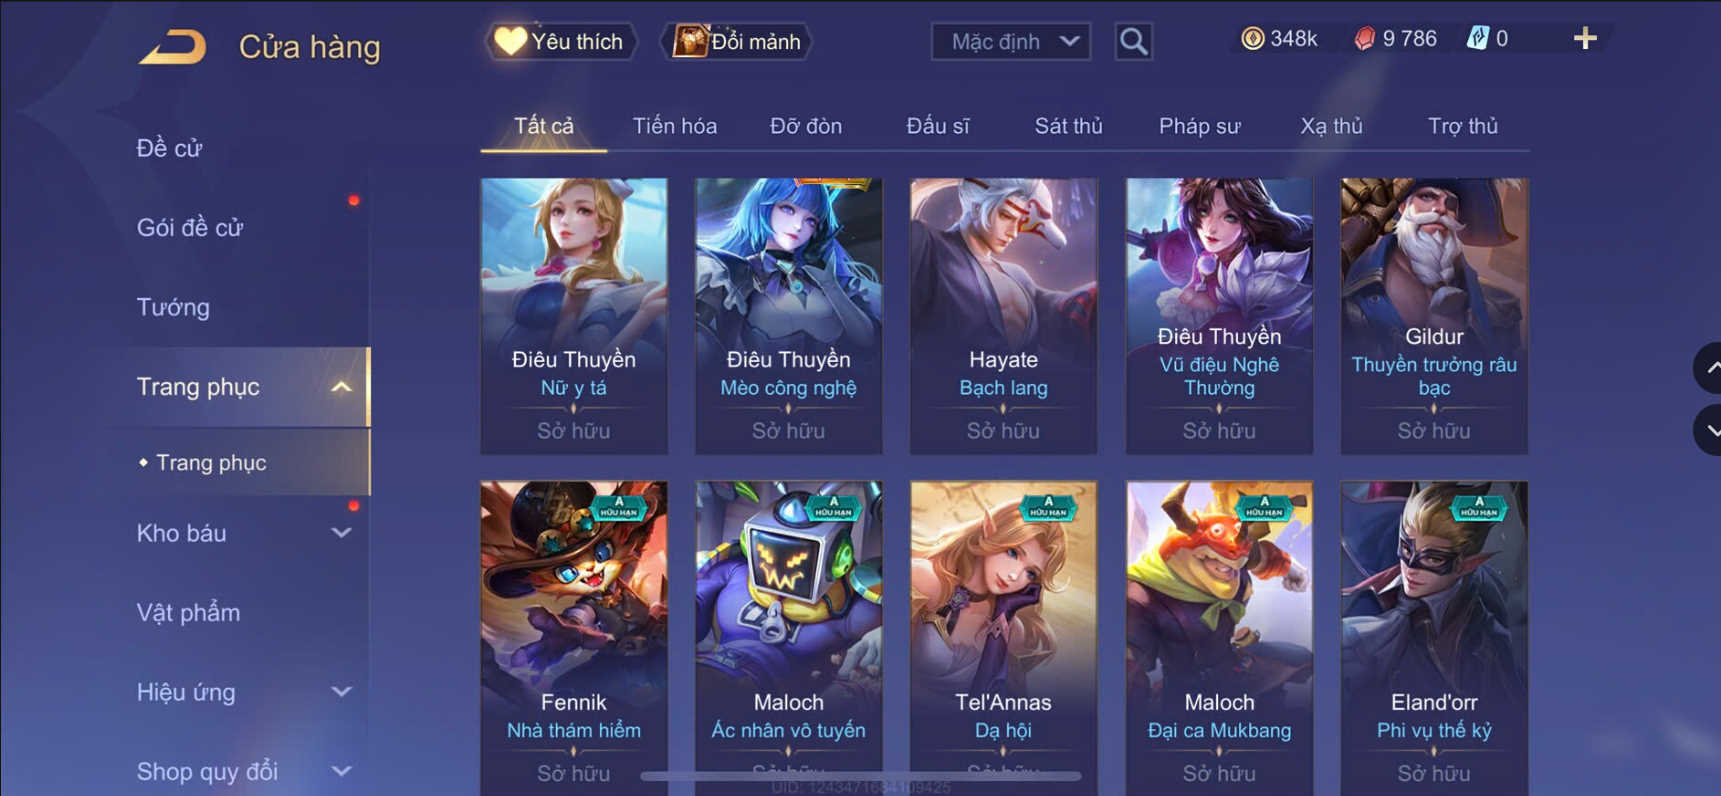This screenshot has width=1721, height=796.
Task: Open the search magnifier icon
Action: point(1133,41)
